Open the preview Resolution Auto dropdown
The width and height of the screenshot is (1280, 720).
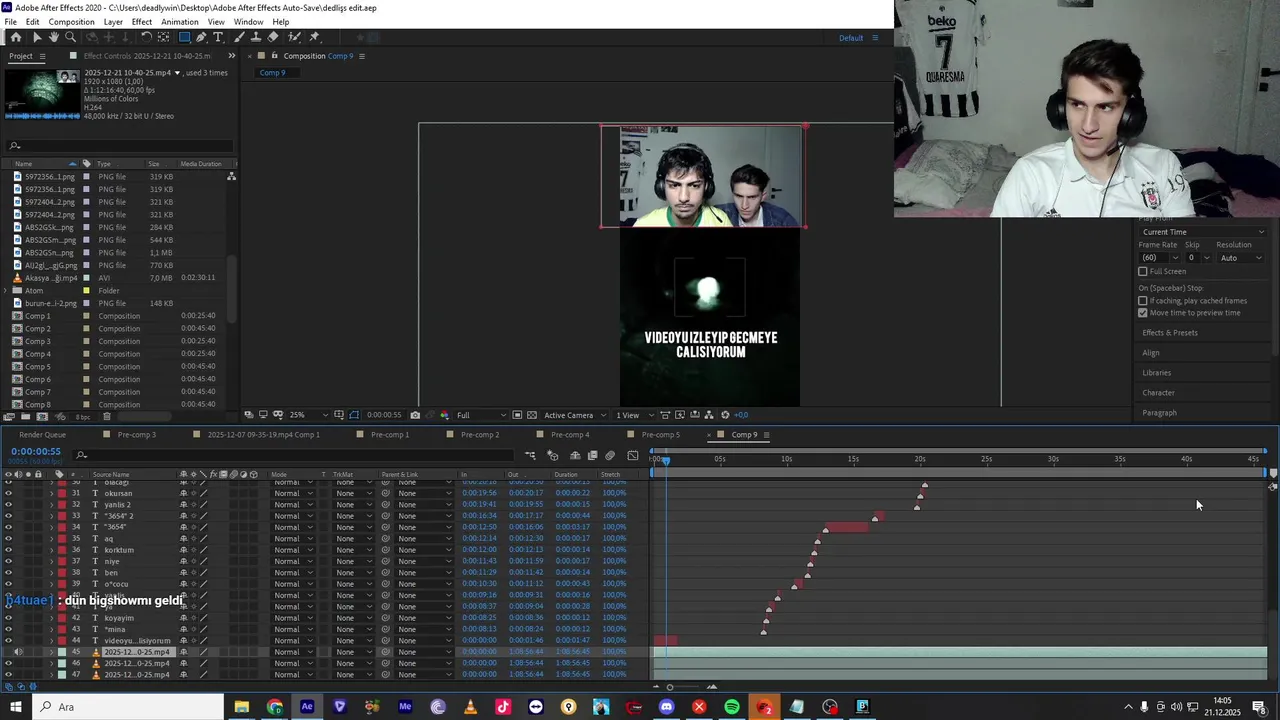pos(1240,258)
